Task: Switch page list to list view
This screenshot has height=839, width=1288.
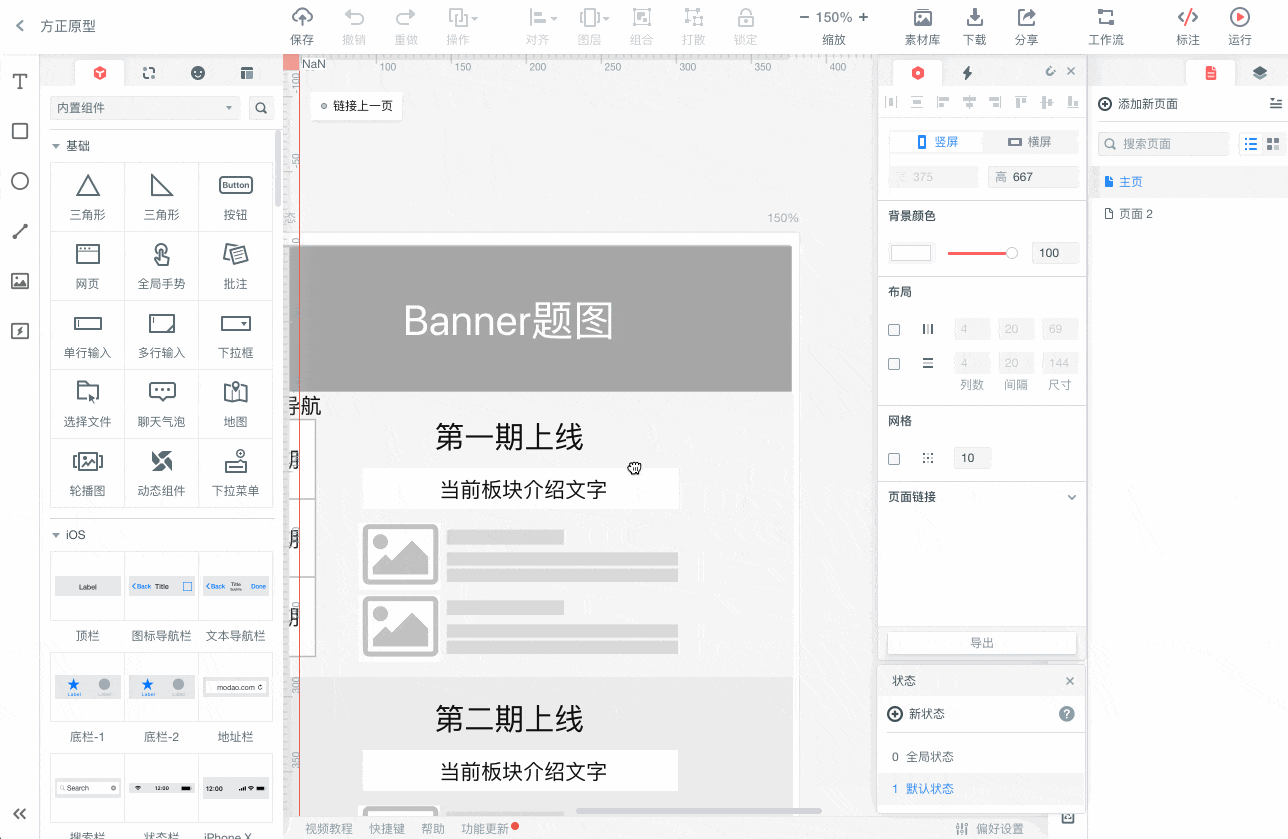Action: (x=1250, y=144)
